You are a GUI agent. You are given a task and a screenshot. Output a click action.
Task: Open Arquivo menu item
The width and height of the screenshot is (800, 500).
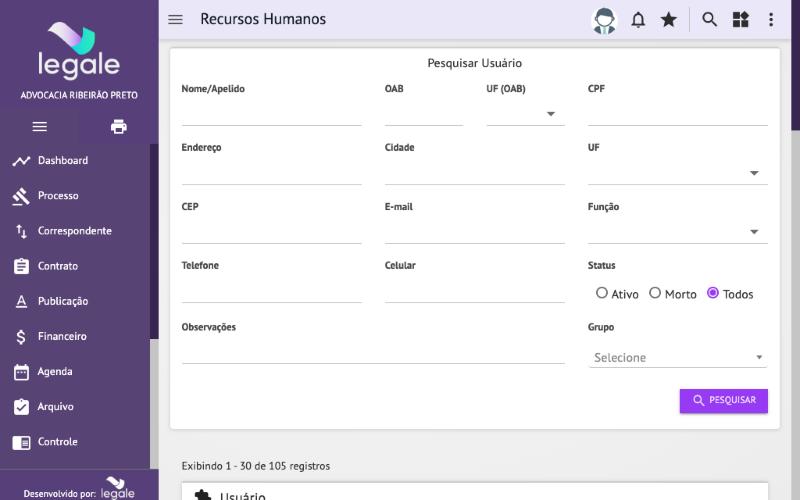click(55, 407)
